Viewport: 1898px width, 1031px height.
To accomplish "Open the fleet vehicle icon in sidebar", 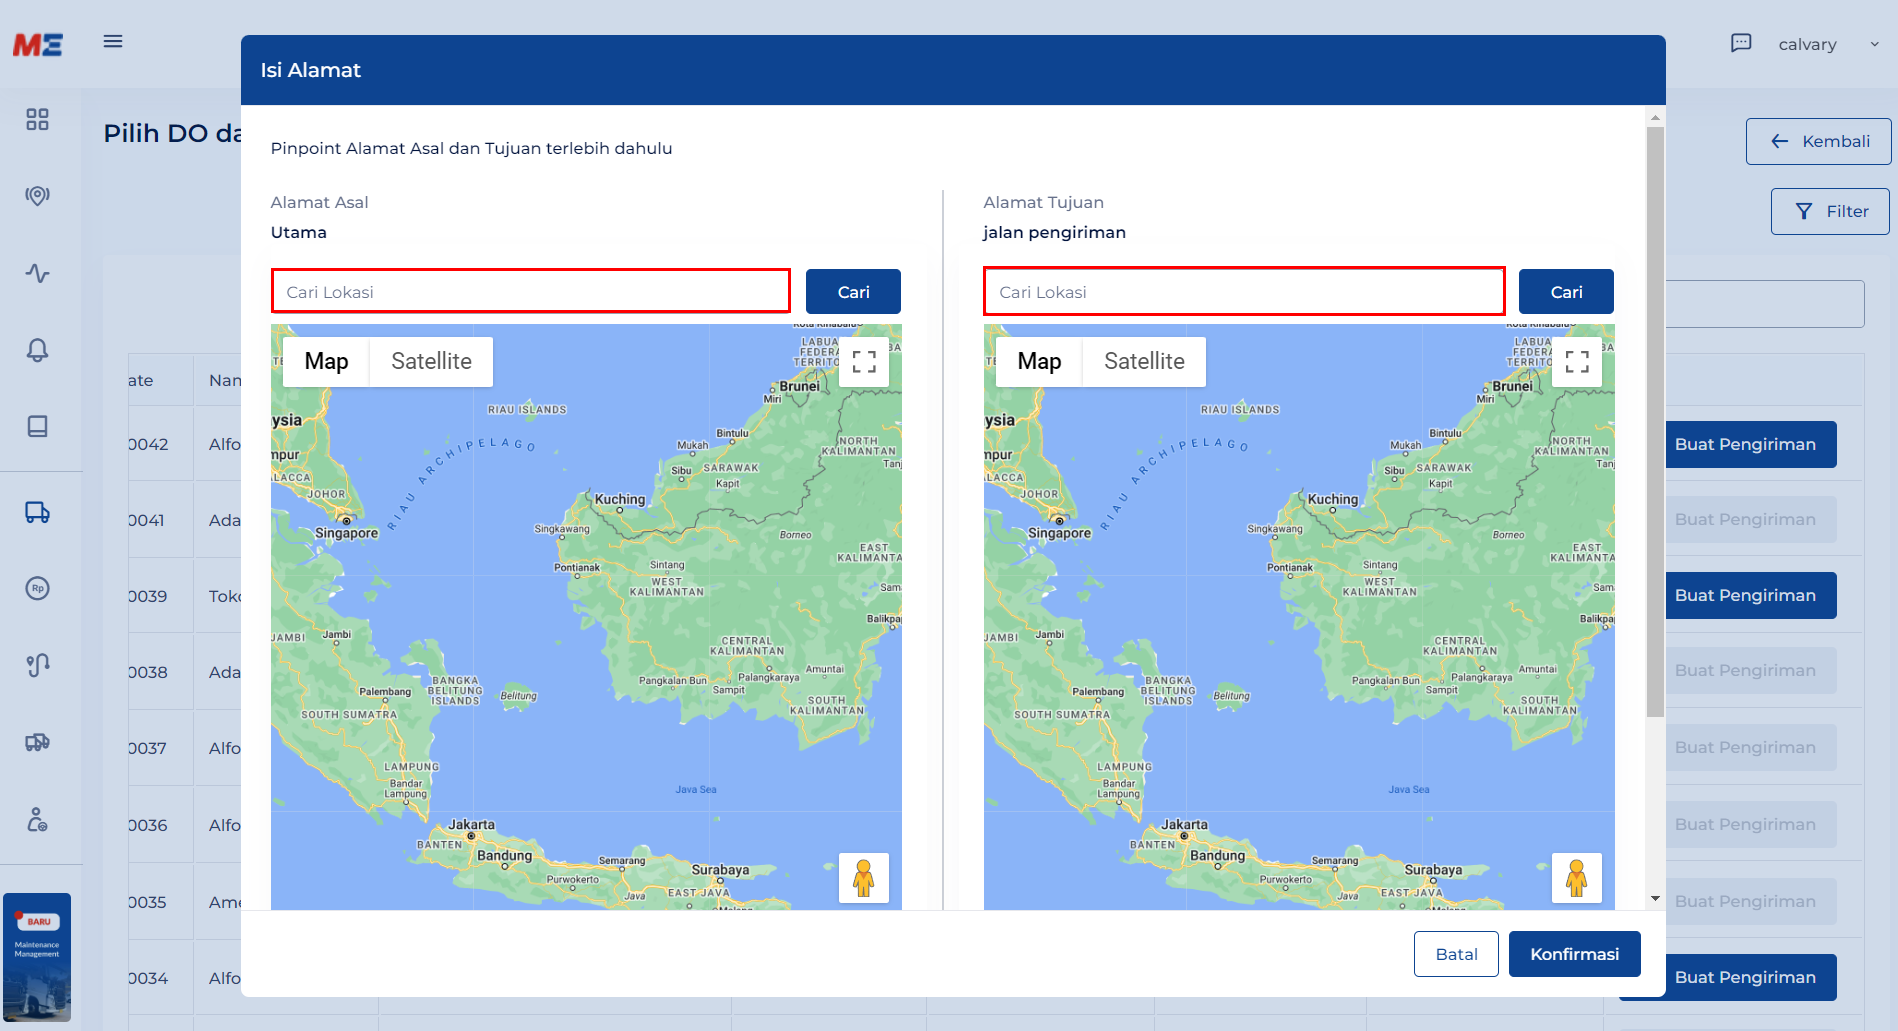I will click(38, 742).
